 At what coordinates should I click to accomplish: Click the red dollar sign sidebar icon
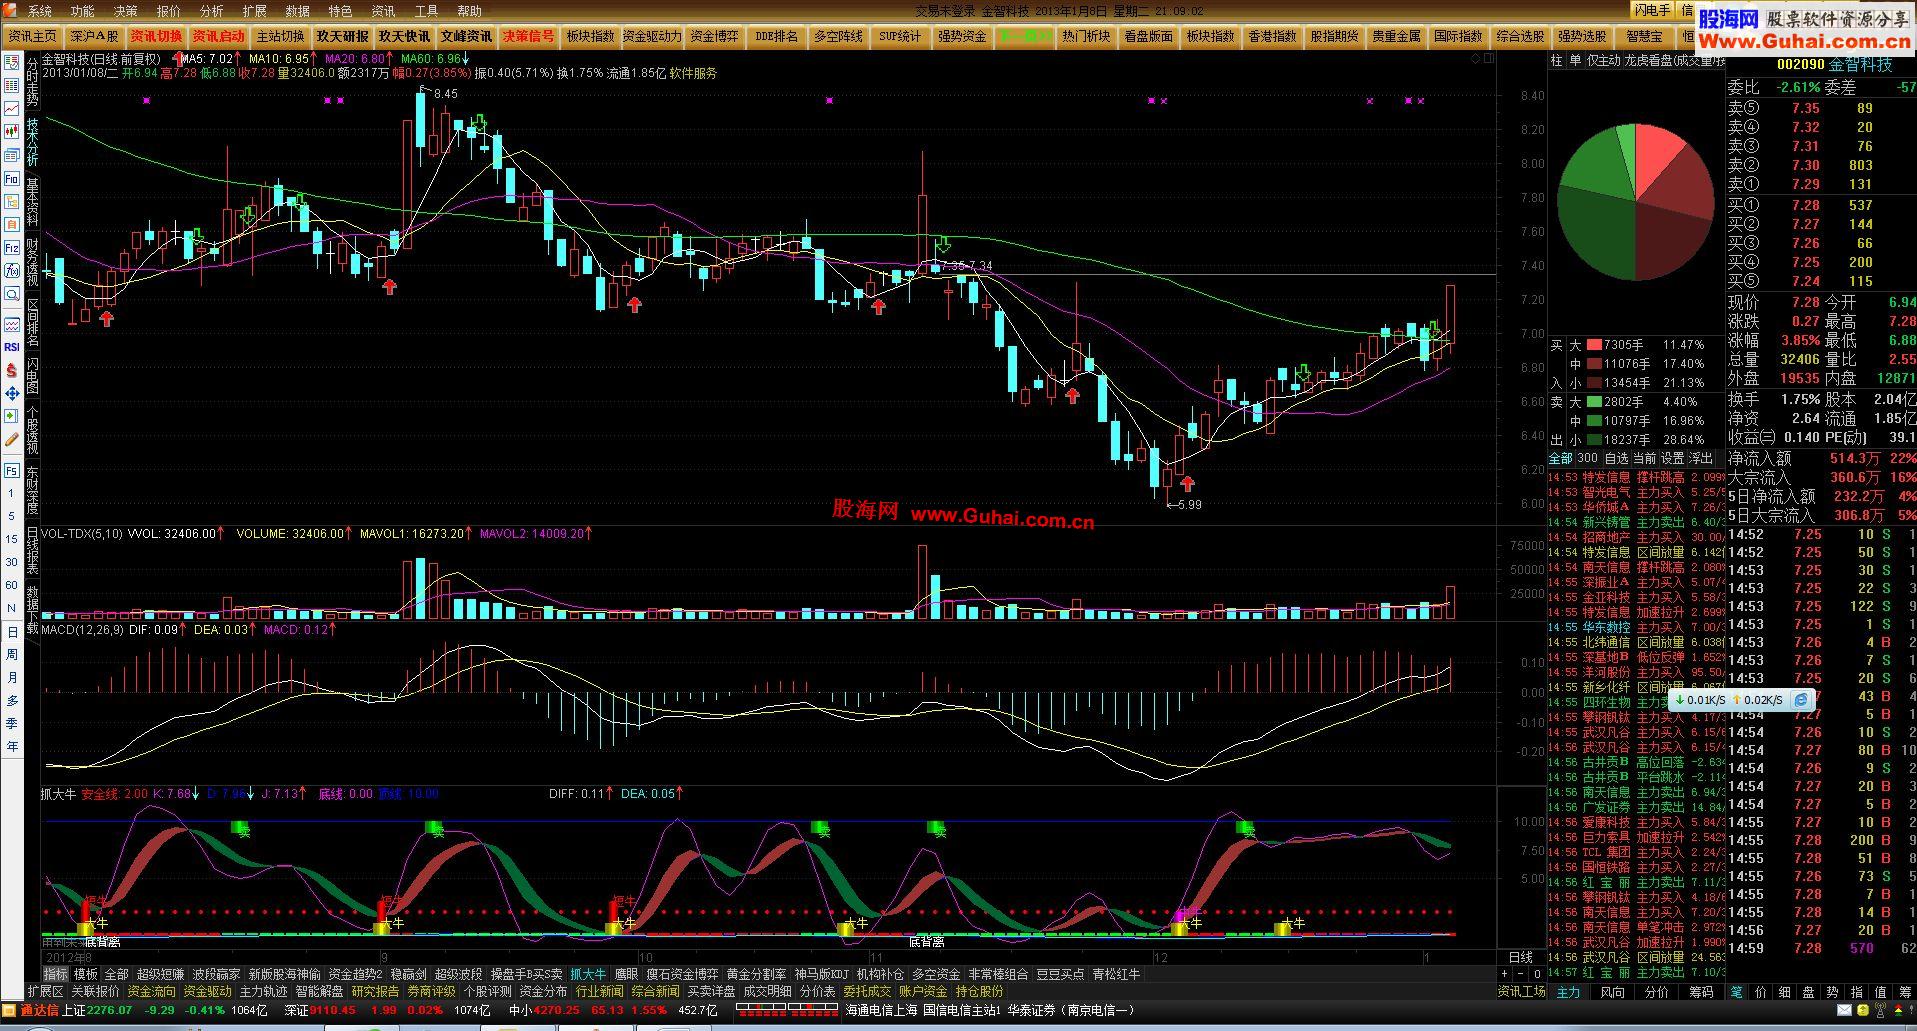(12, 370)
